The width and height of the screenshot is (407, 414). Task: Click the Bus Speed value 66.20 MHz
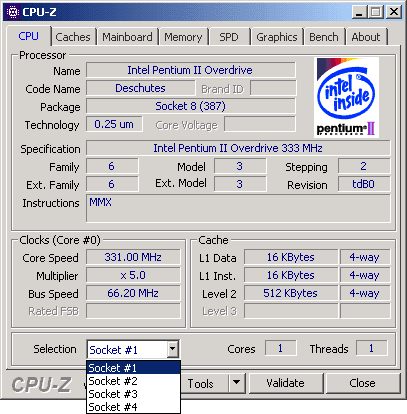(133, 293)
